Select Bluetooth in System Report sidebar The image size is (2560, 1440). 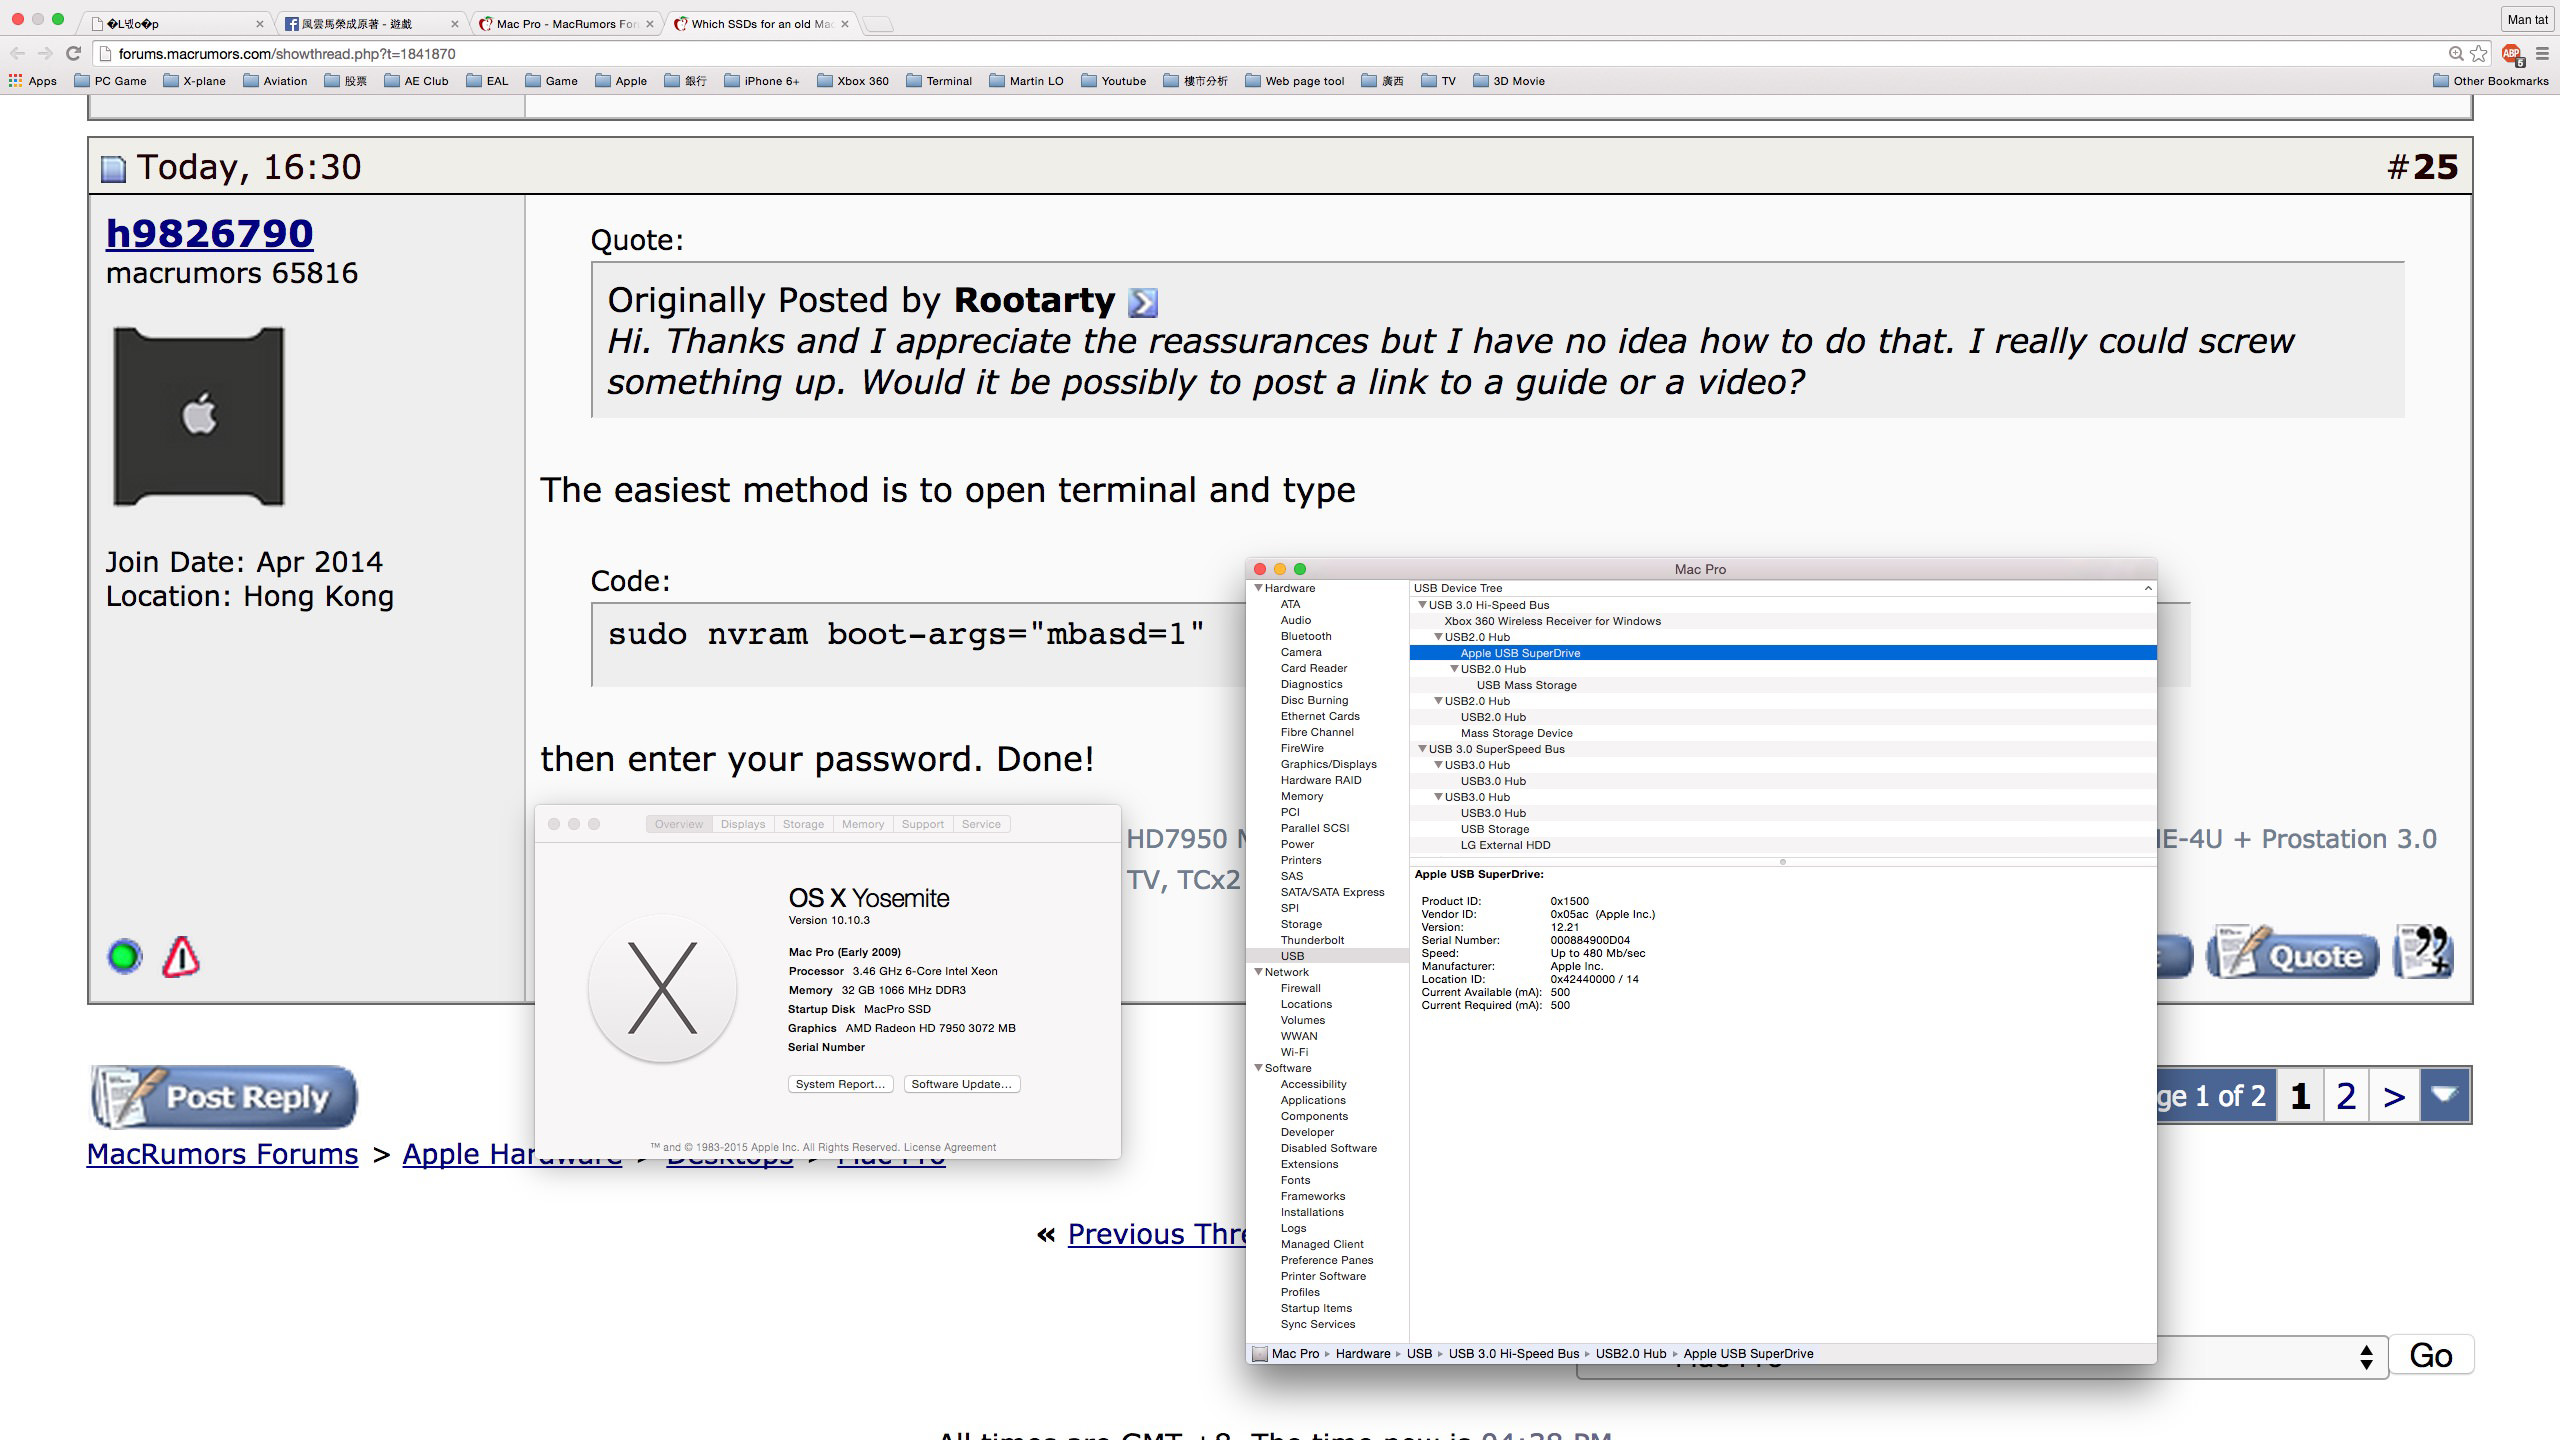point(1306,636)
